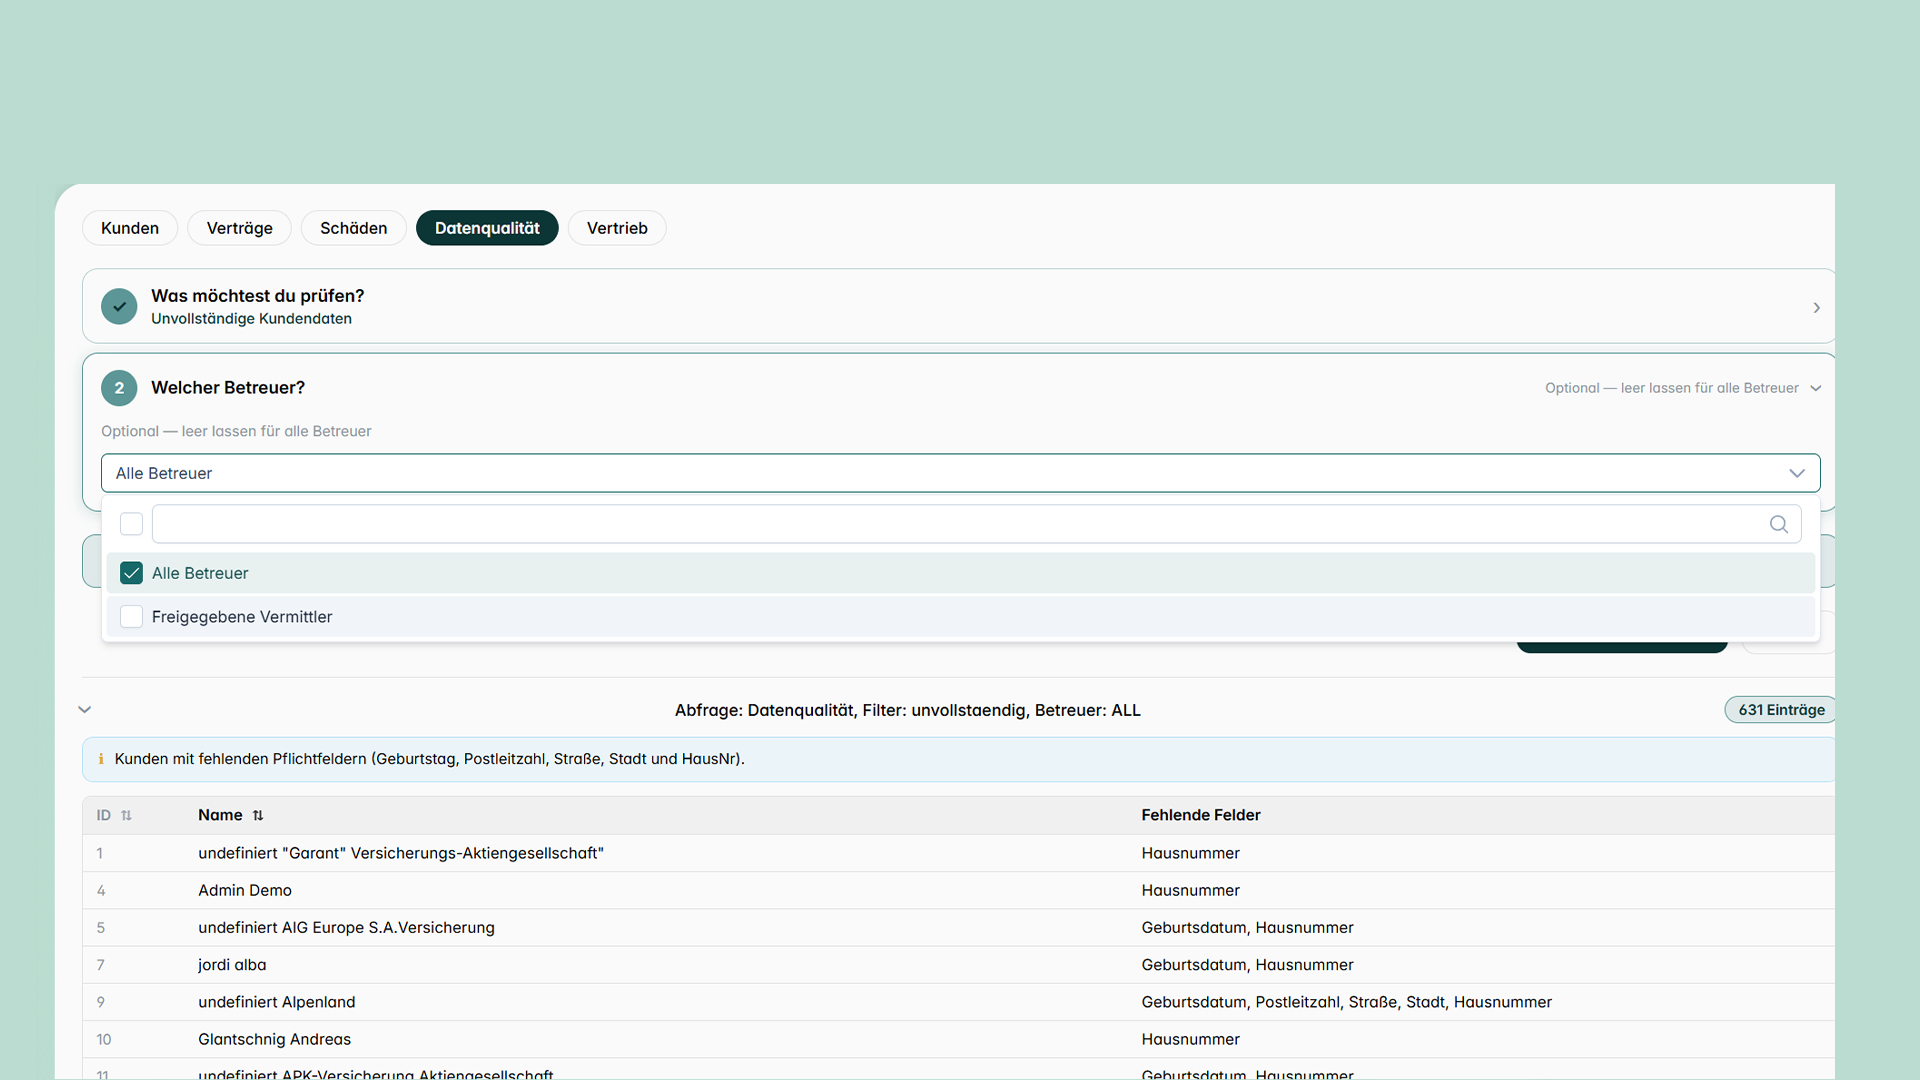Collapse the query results chevron

pyautogui.click(x=85, y=710)
